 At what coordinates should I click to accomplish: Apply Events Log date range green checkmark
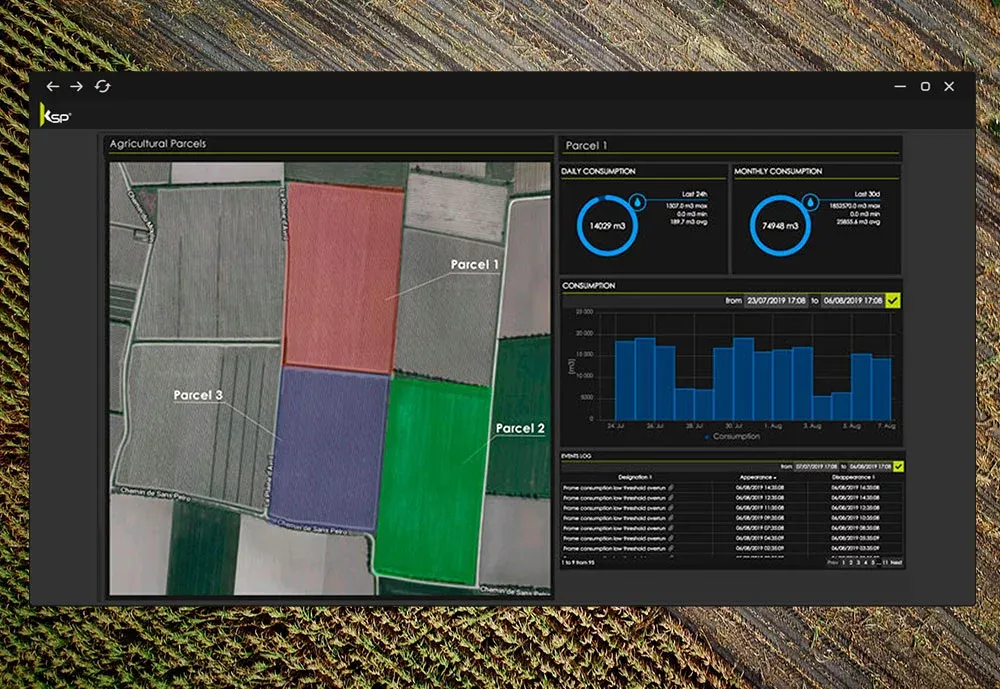(x=897, y=466)
